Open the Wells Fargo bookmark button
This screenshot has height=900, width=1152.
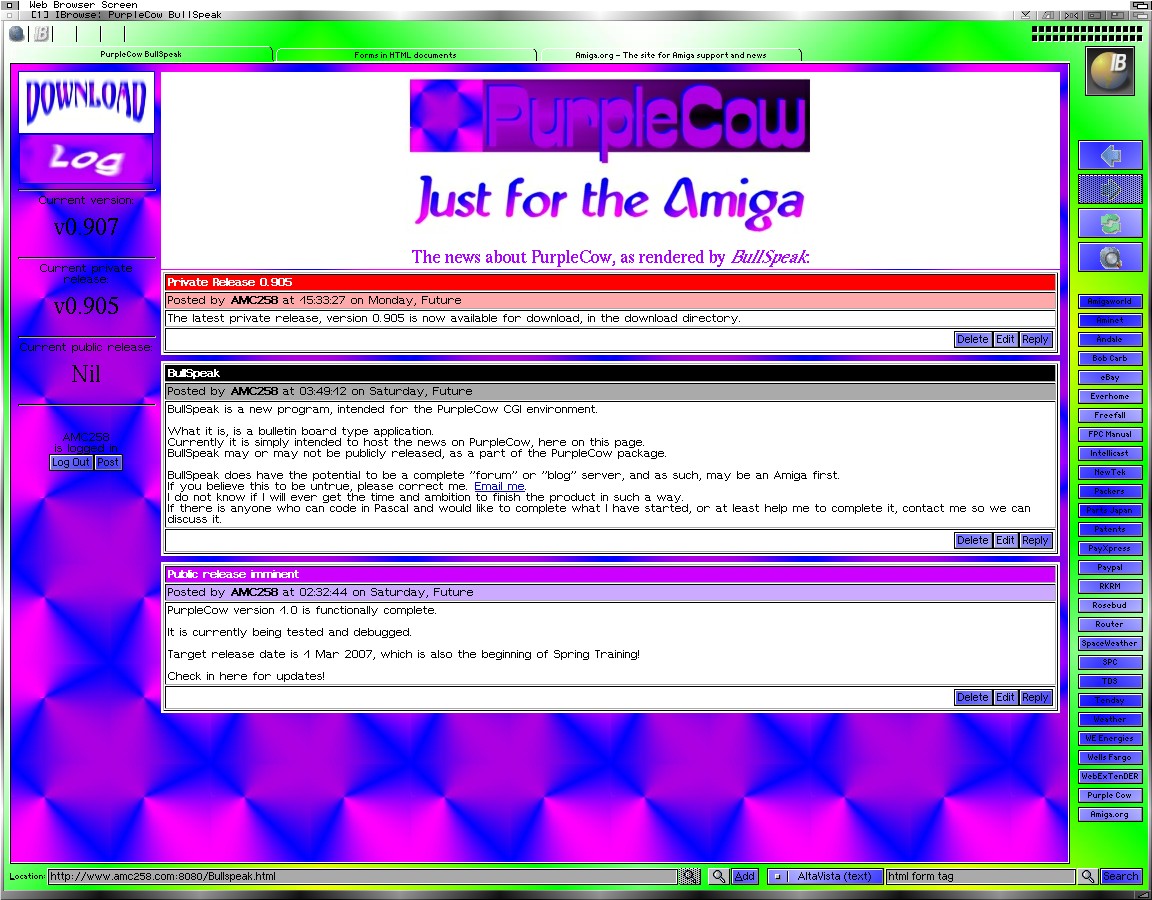[1109, 757]
